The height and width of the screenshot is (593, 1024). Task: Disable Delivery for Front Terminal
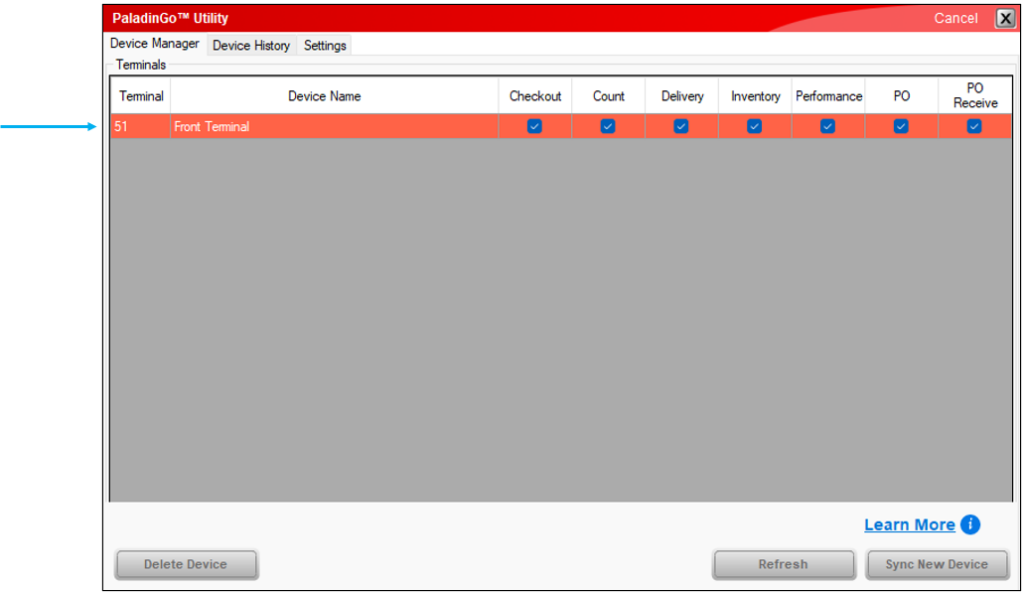(x=681, y=126)
